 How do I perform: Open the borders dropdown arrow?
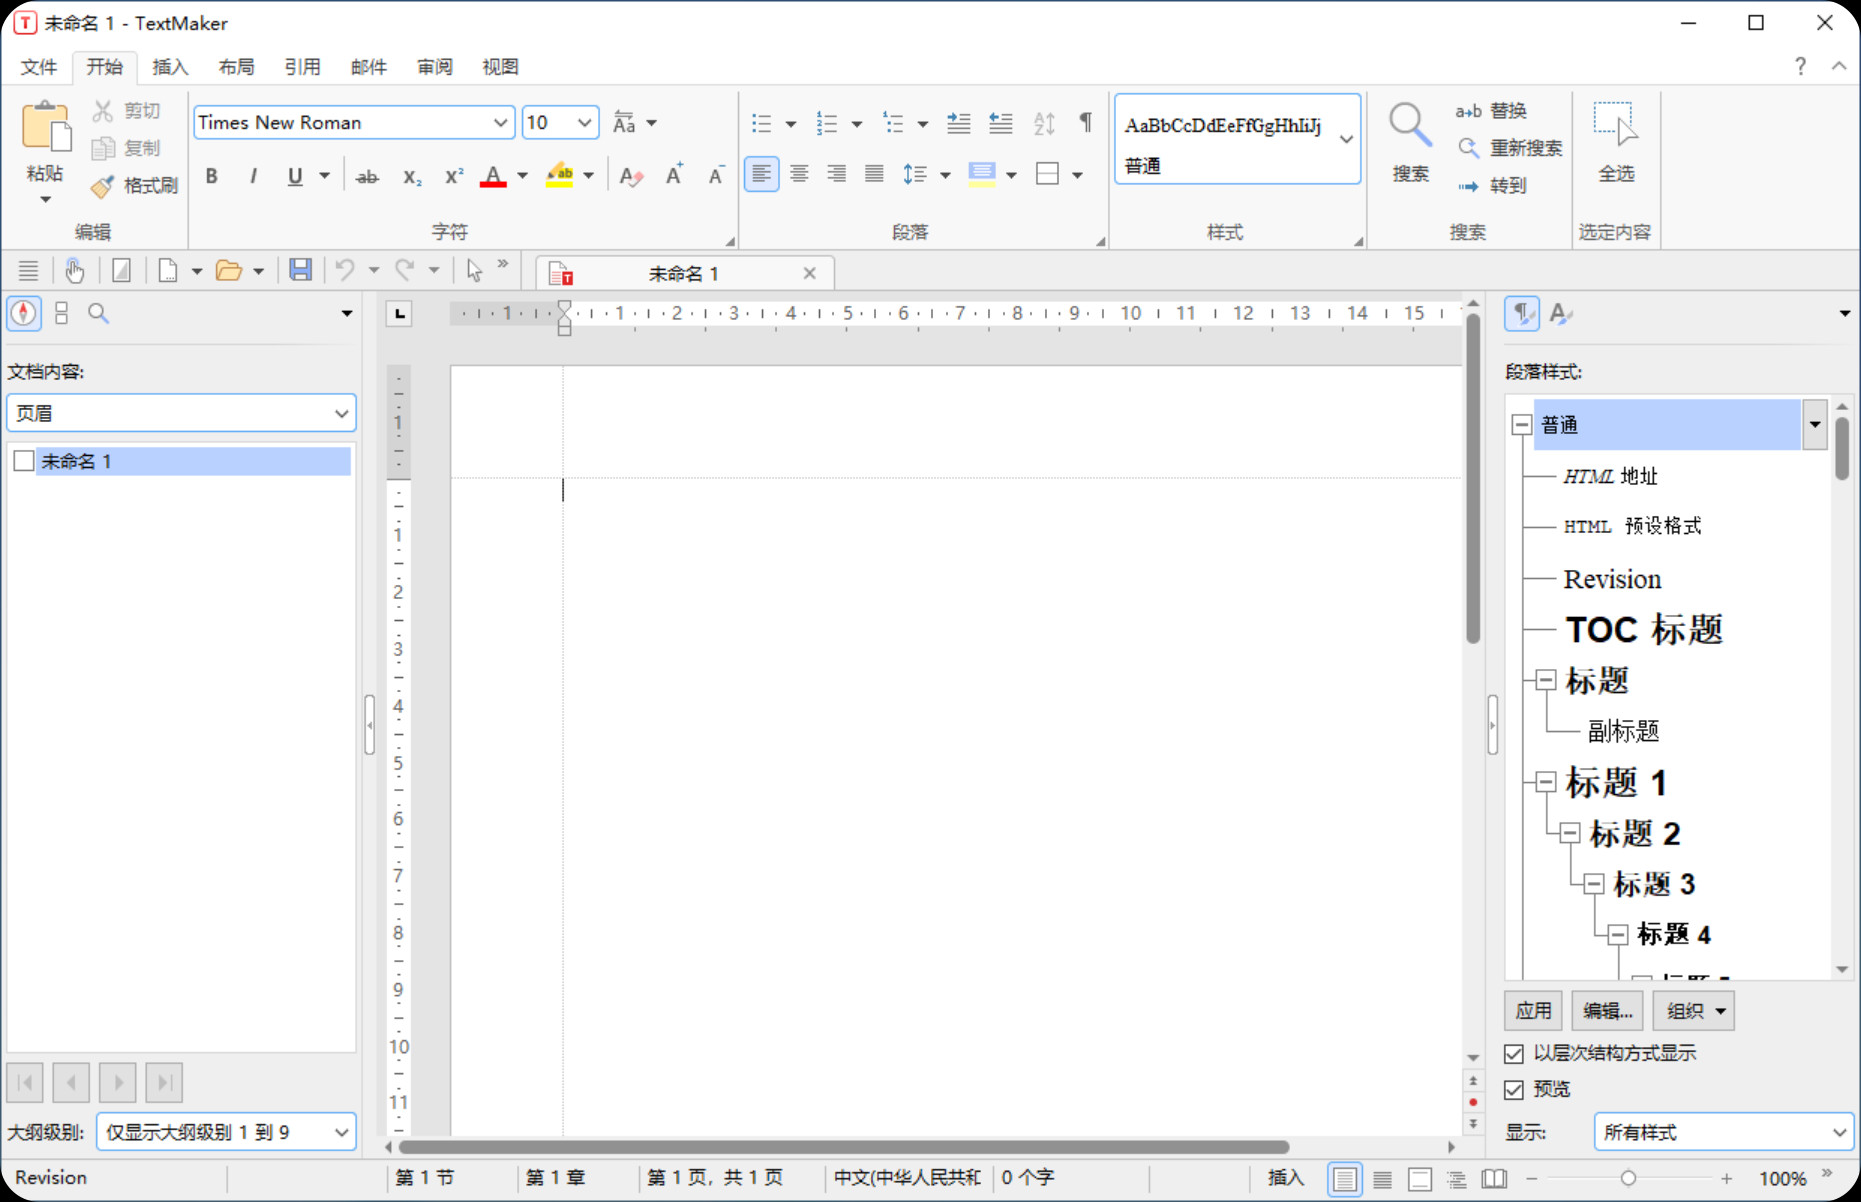click(1077, 175)
